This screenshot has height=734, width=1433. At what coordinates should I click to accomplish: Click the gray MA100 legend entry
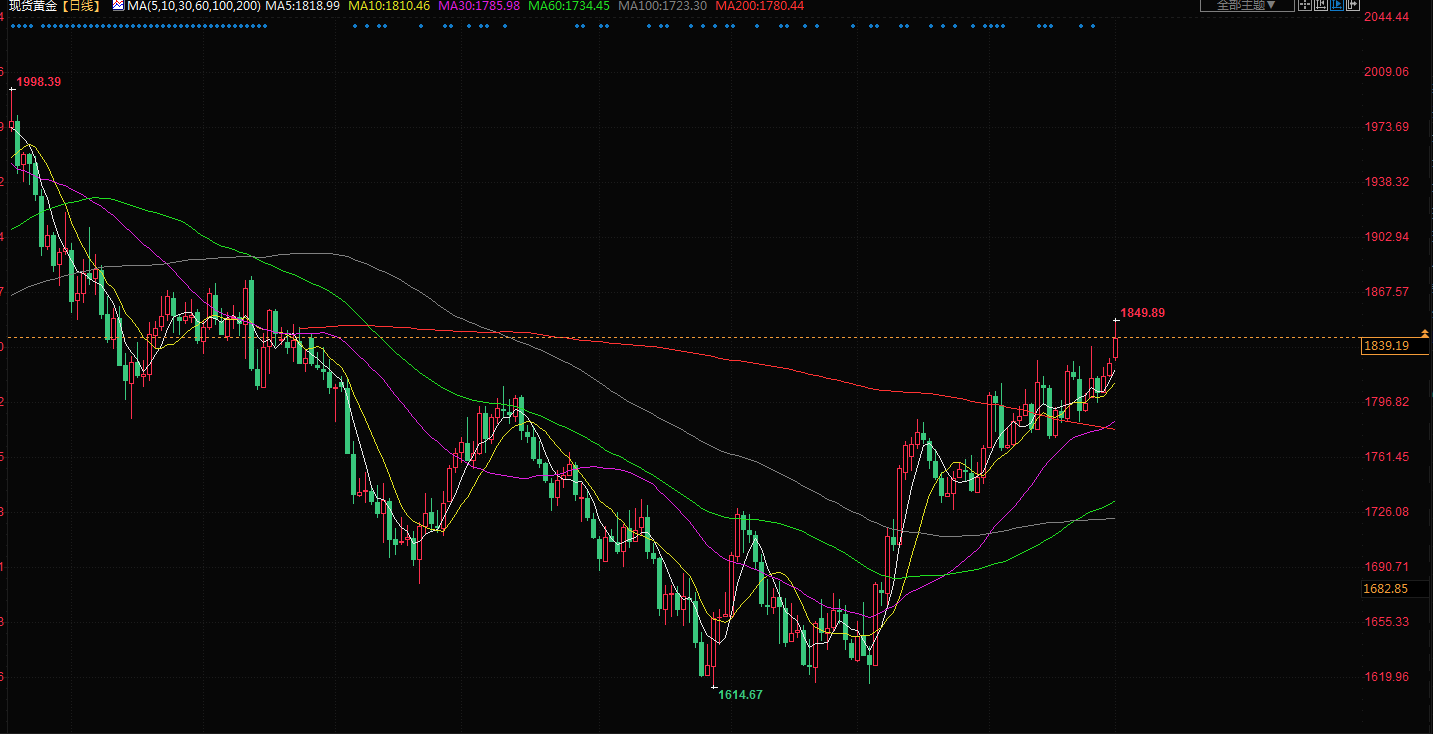coord(662,6)
